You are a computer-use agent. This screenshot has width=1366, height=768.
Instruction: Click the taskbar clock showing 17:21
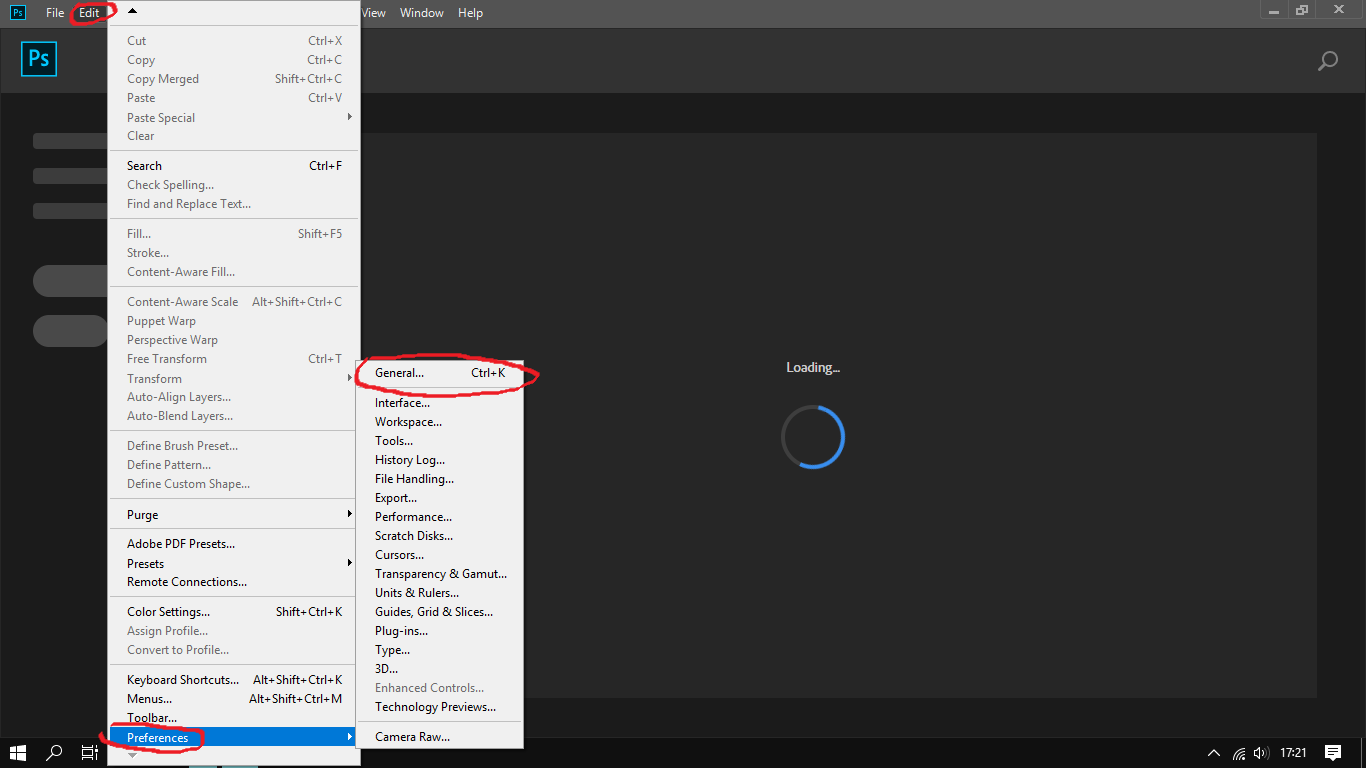click(1296, 753)
